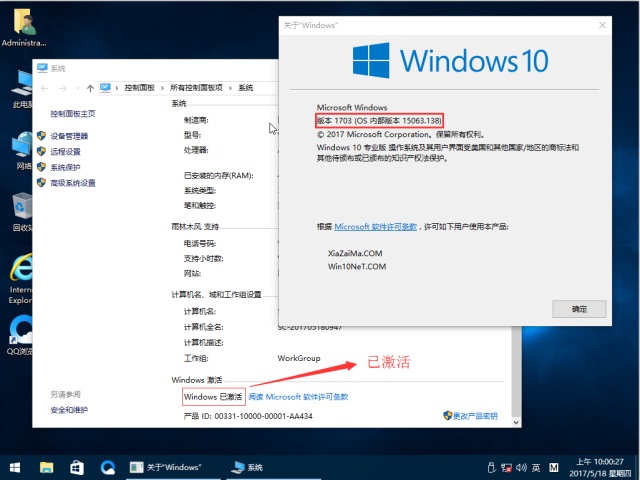
Task: Click 更改产品密钥 link
Action: [473, 415]
